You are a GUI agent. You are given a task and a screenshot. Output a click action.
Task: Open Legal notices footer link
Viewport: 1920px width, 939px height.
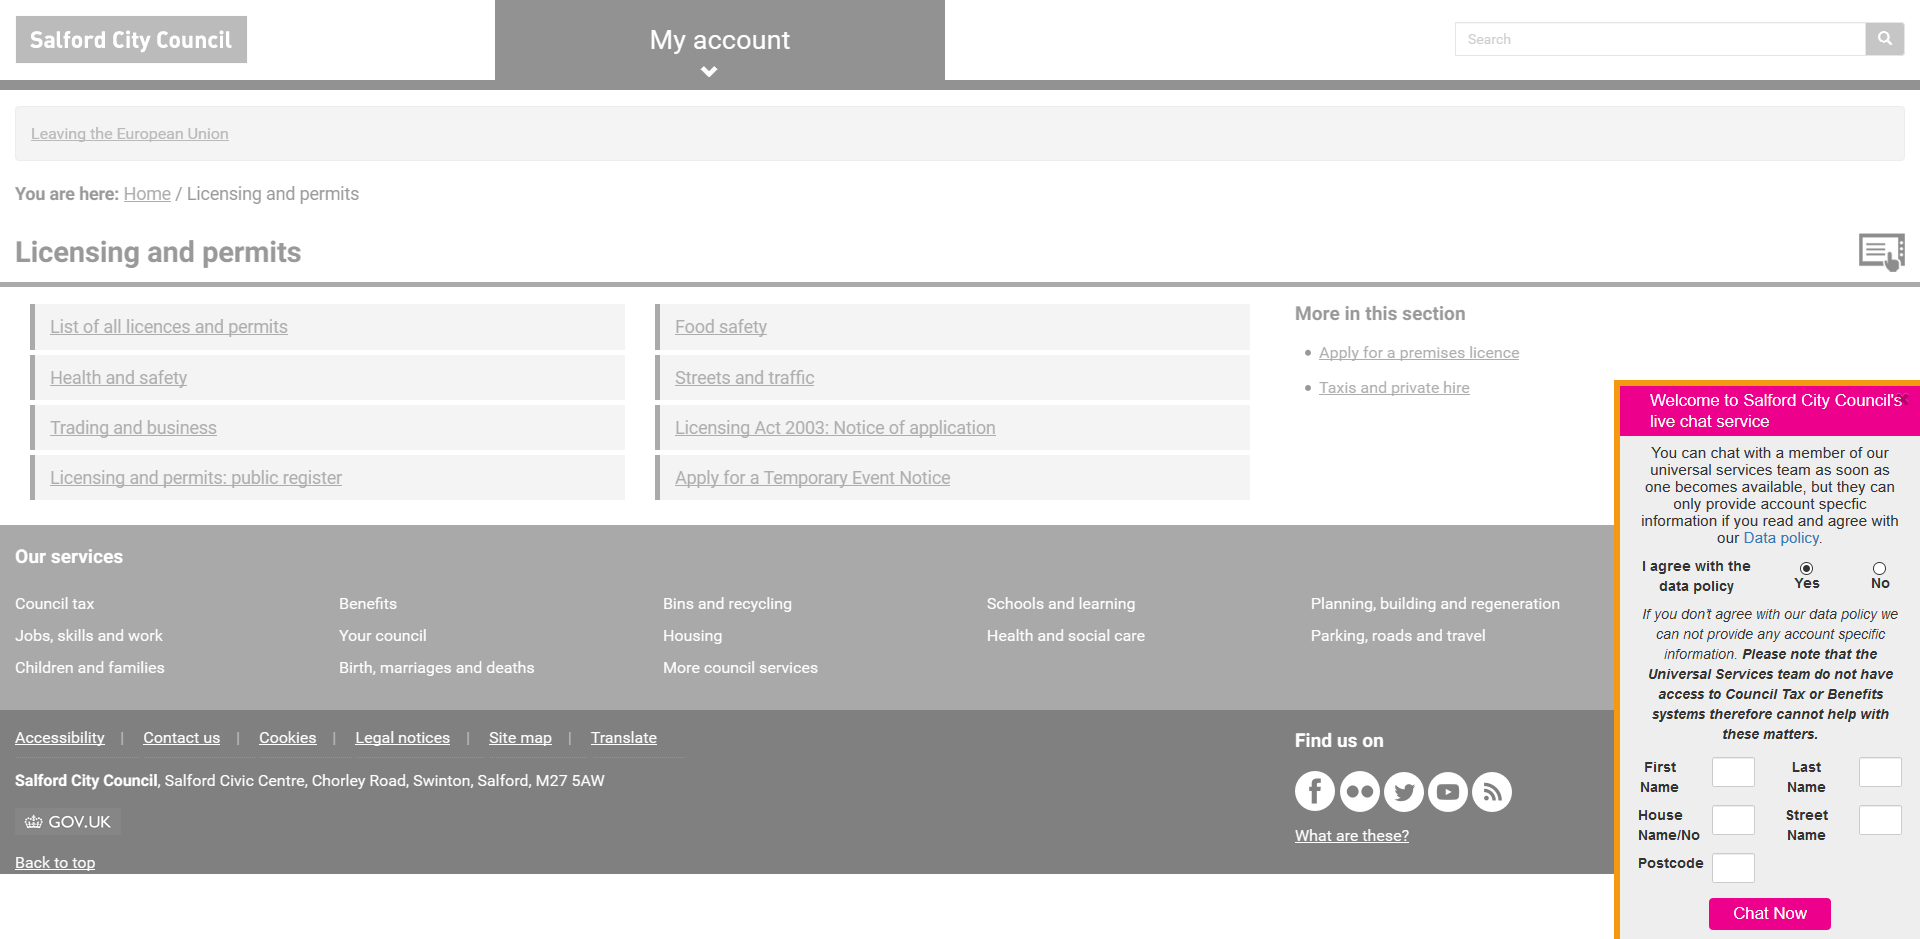[402, 738]
